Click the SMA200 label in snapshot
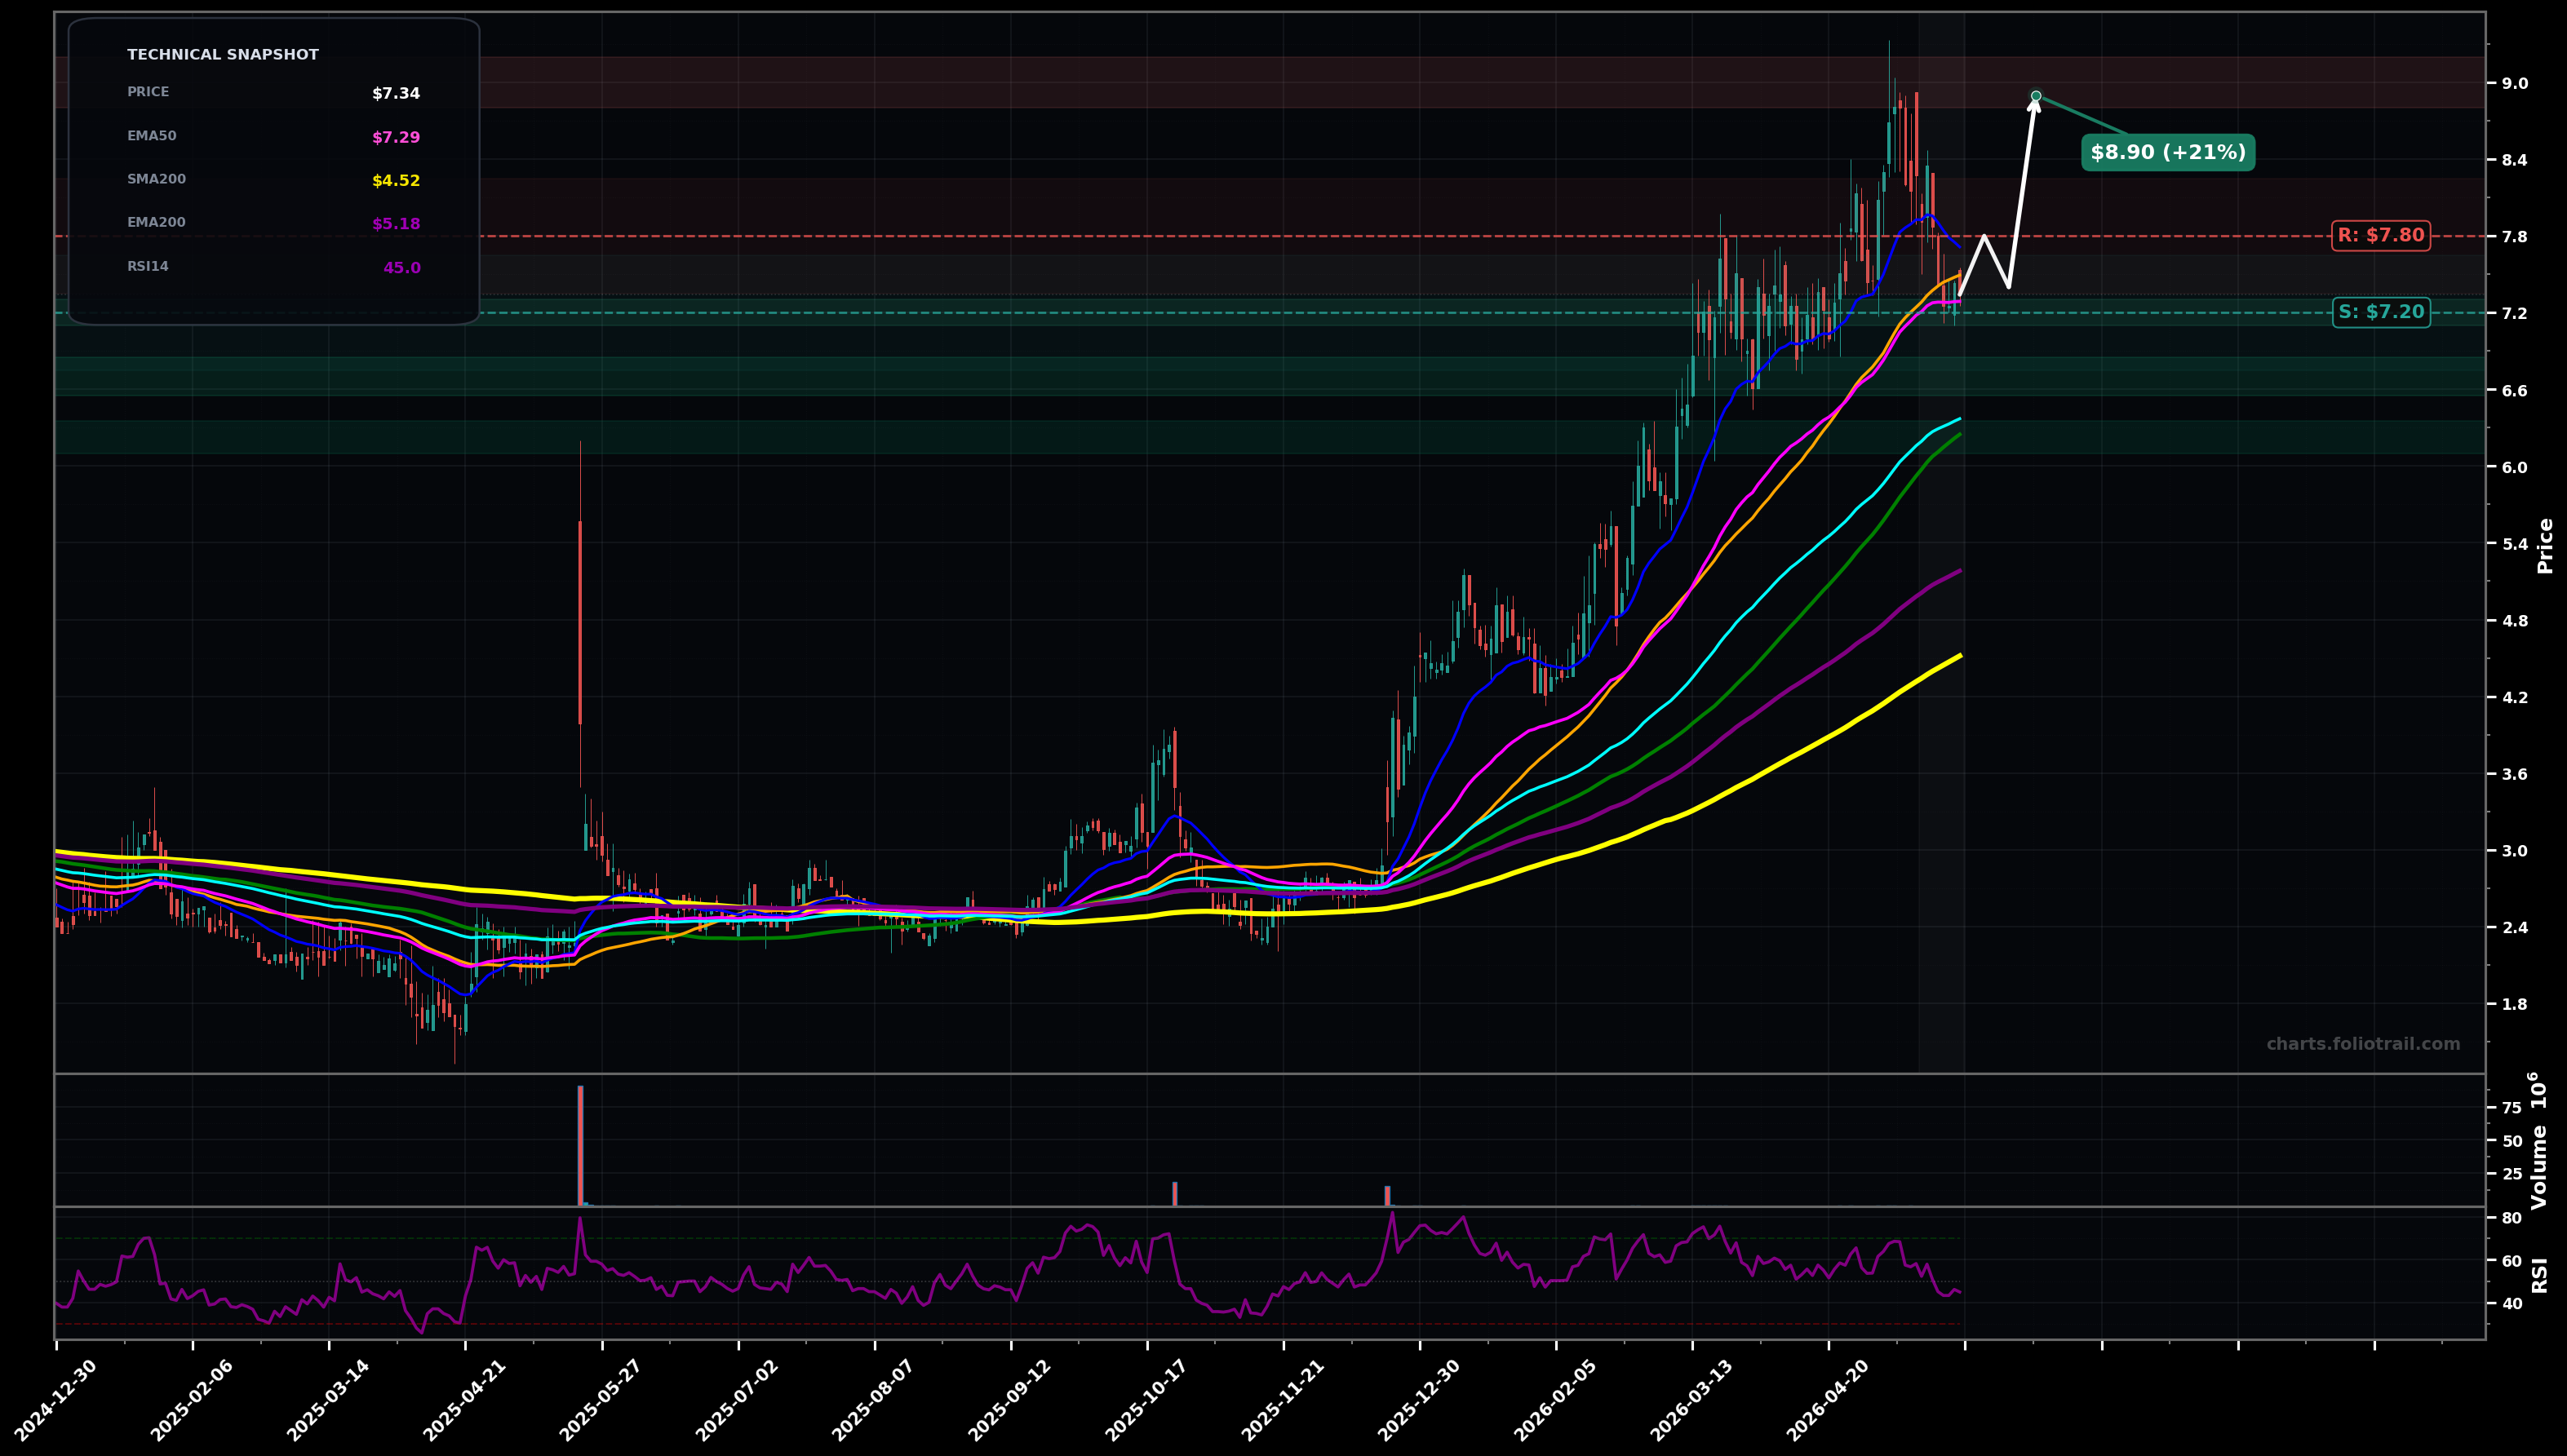 pos(157,180)
